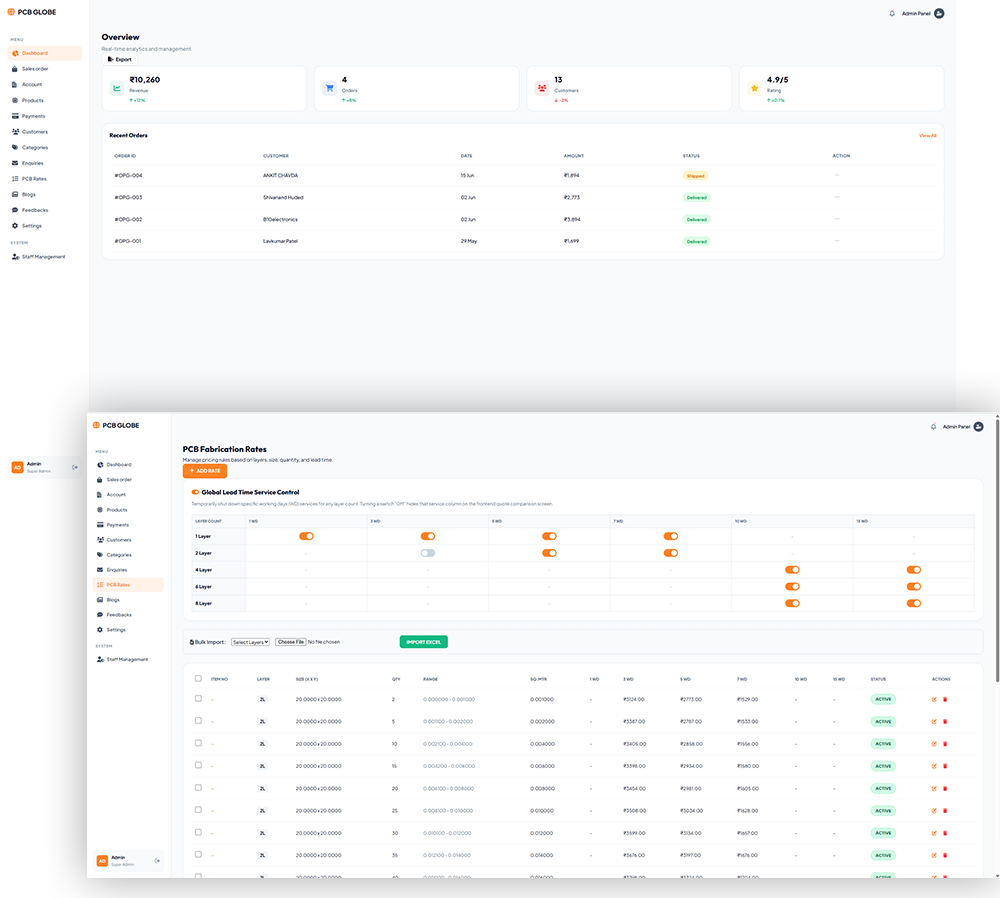Click the notification bell in the Overview header
The height and width of the screenshot is (898, 1000).
coord(892,13)
